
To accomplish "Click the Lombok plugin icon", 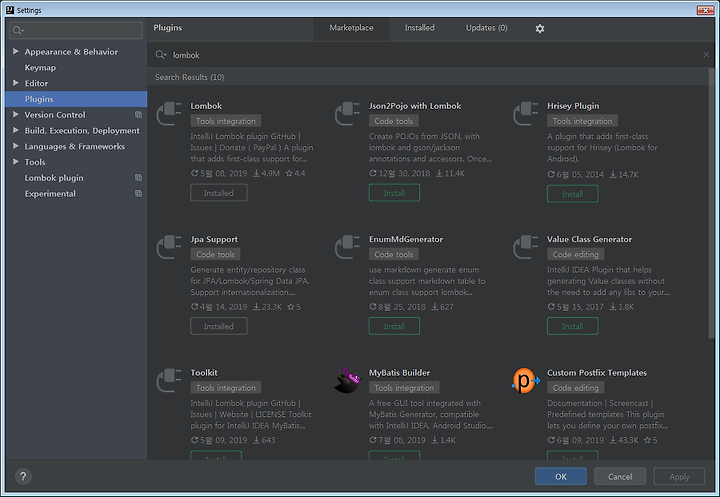I will pos(169,113).
